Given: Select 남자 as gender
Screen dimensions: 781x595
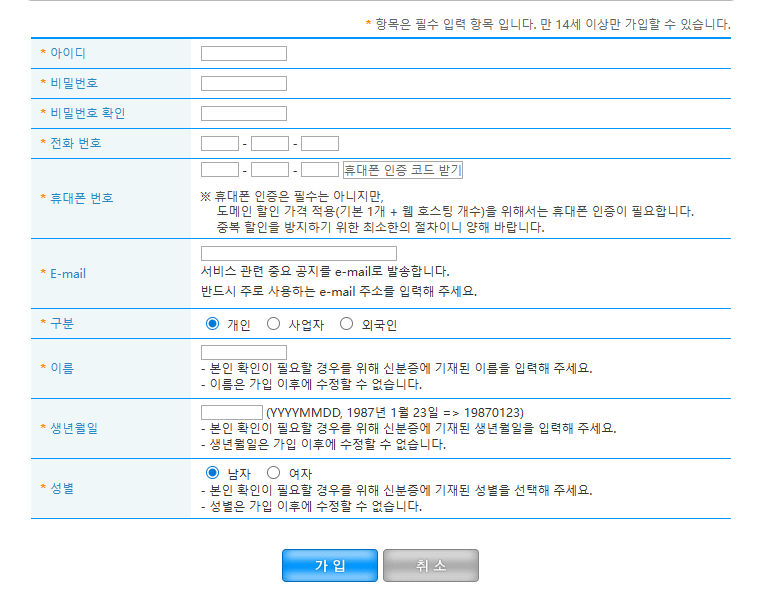Looking at the screenshot, I should click(x=212, y=473).
